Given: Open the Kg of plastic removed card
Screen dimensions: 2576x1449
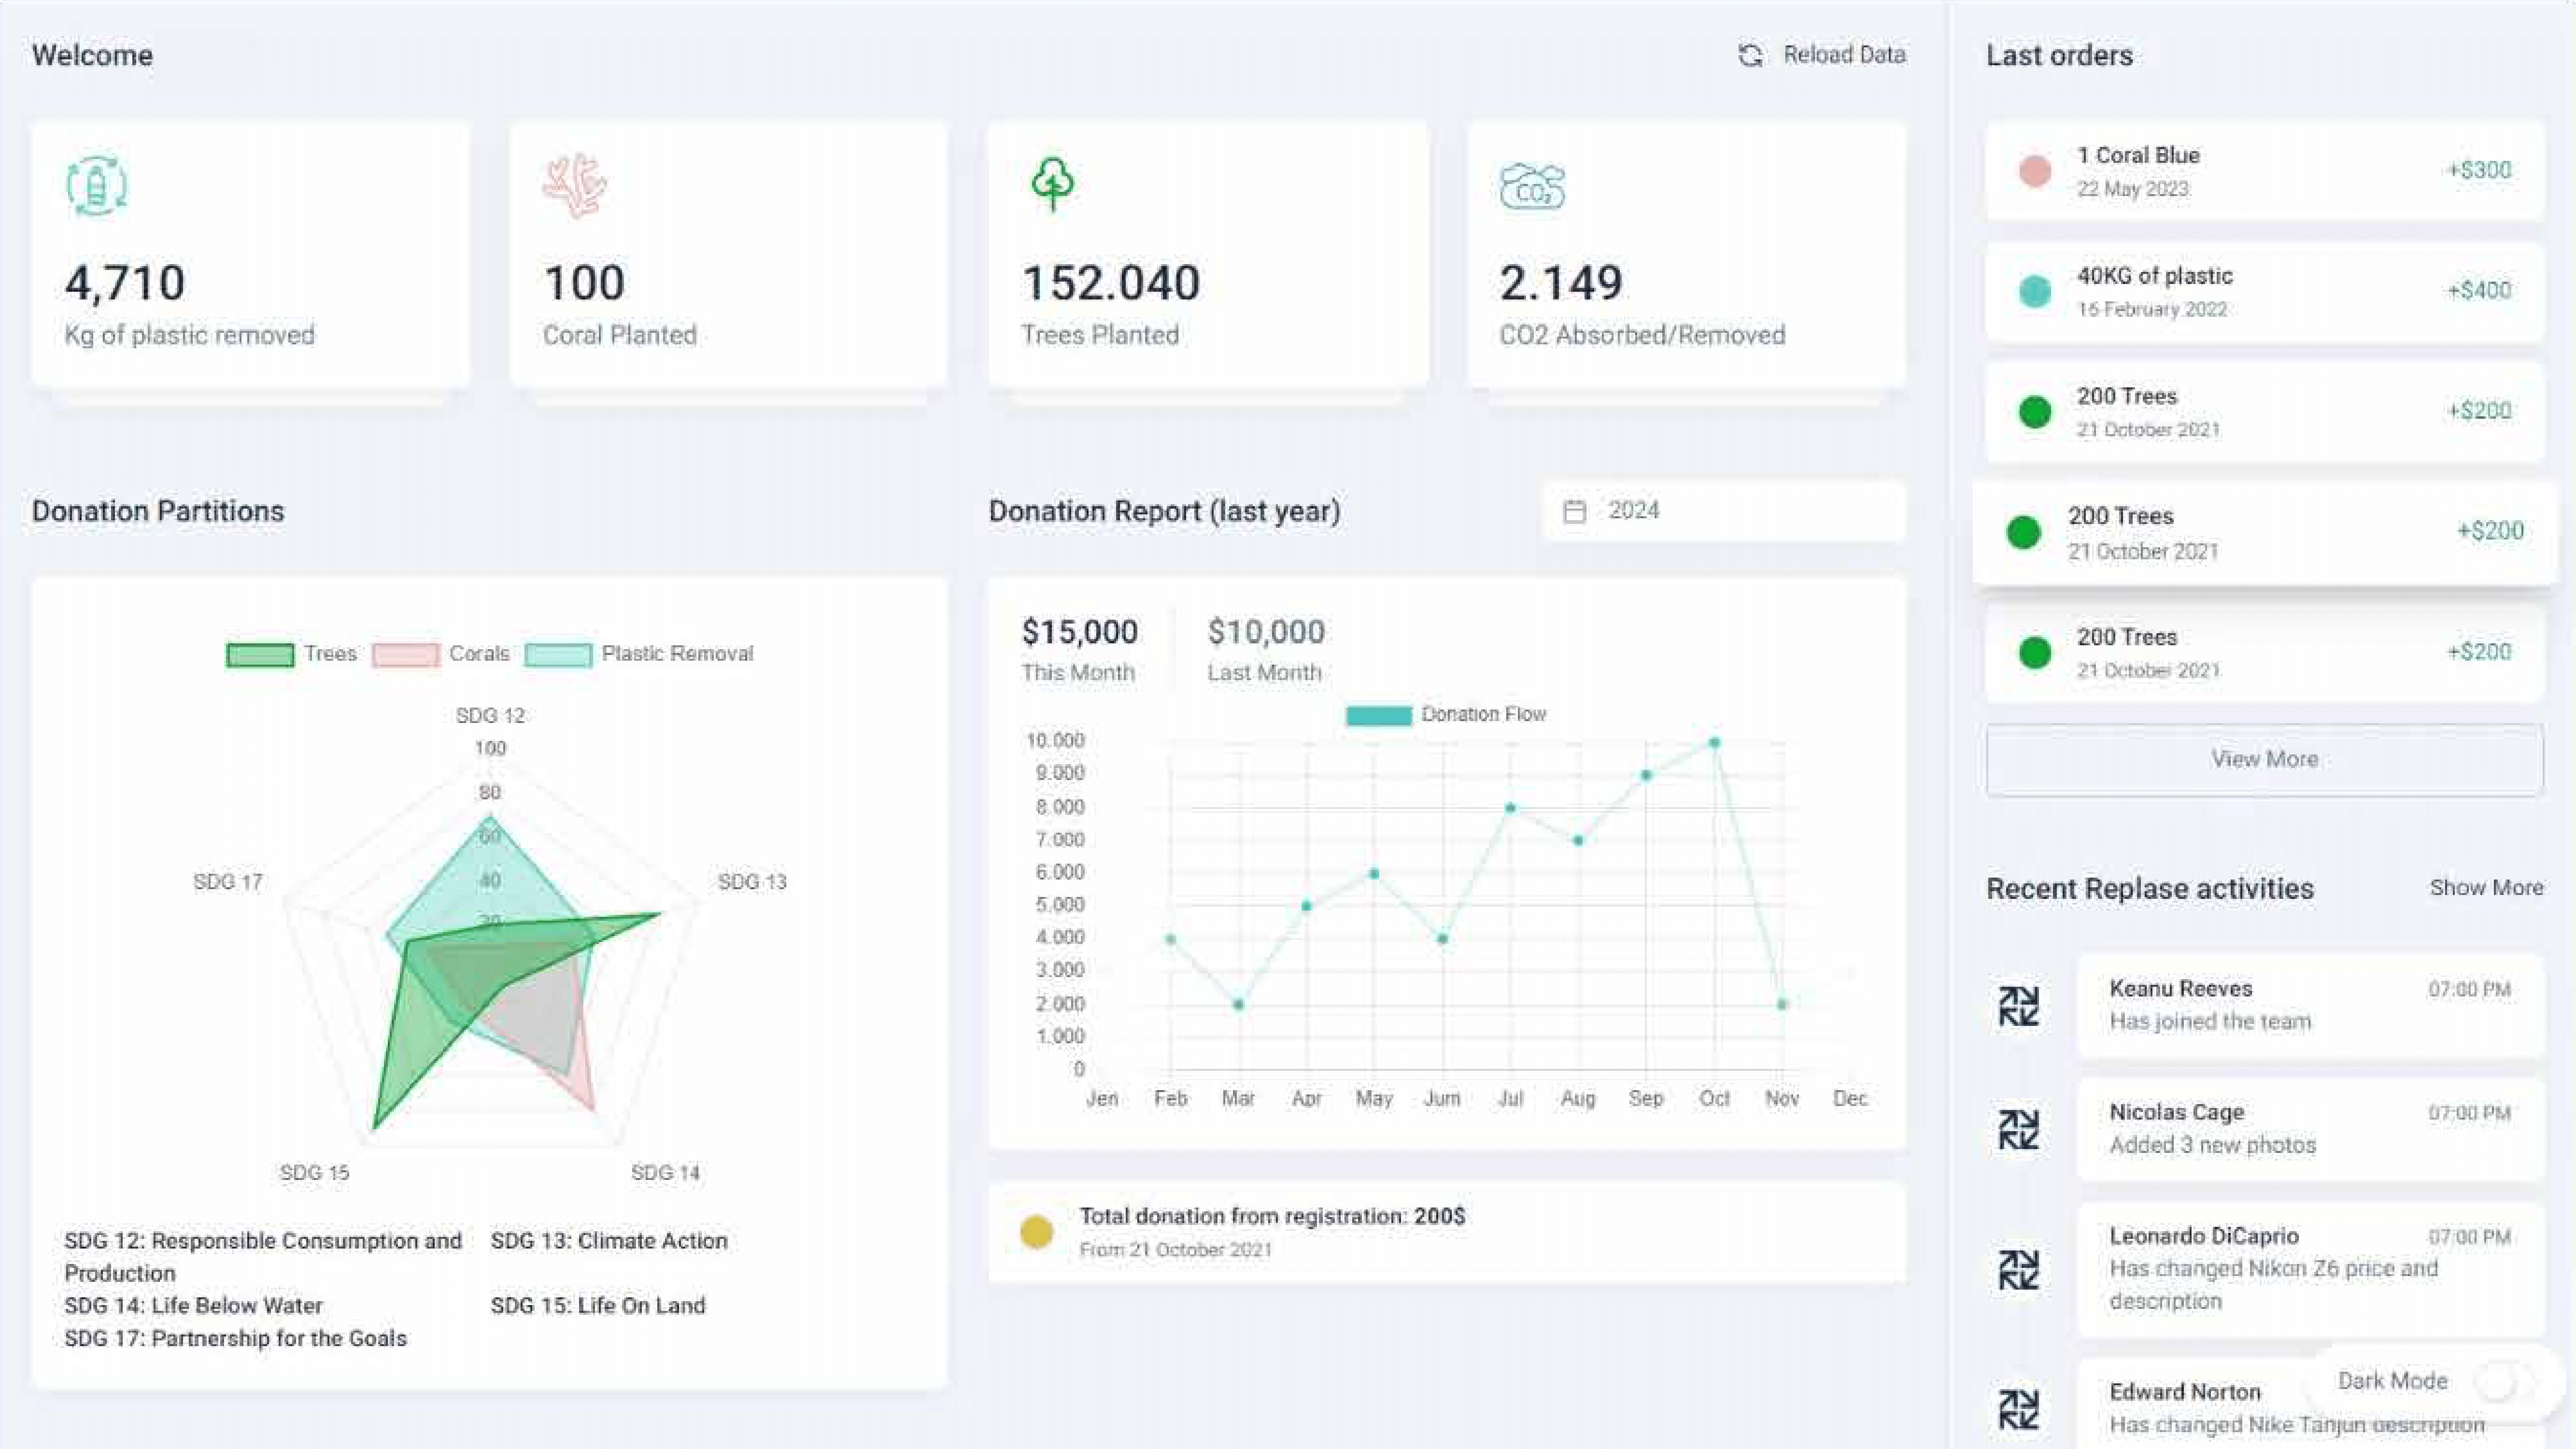Looking at the screenshot, I should pyautogui.click(x=250, y=255).
